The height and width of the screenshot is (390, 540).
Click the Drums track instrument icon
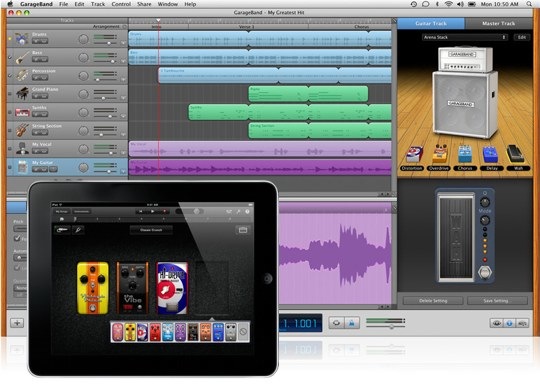tap(22, 39)
